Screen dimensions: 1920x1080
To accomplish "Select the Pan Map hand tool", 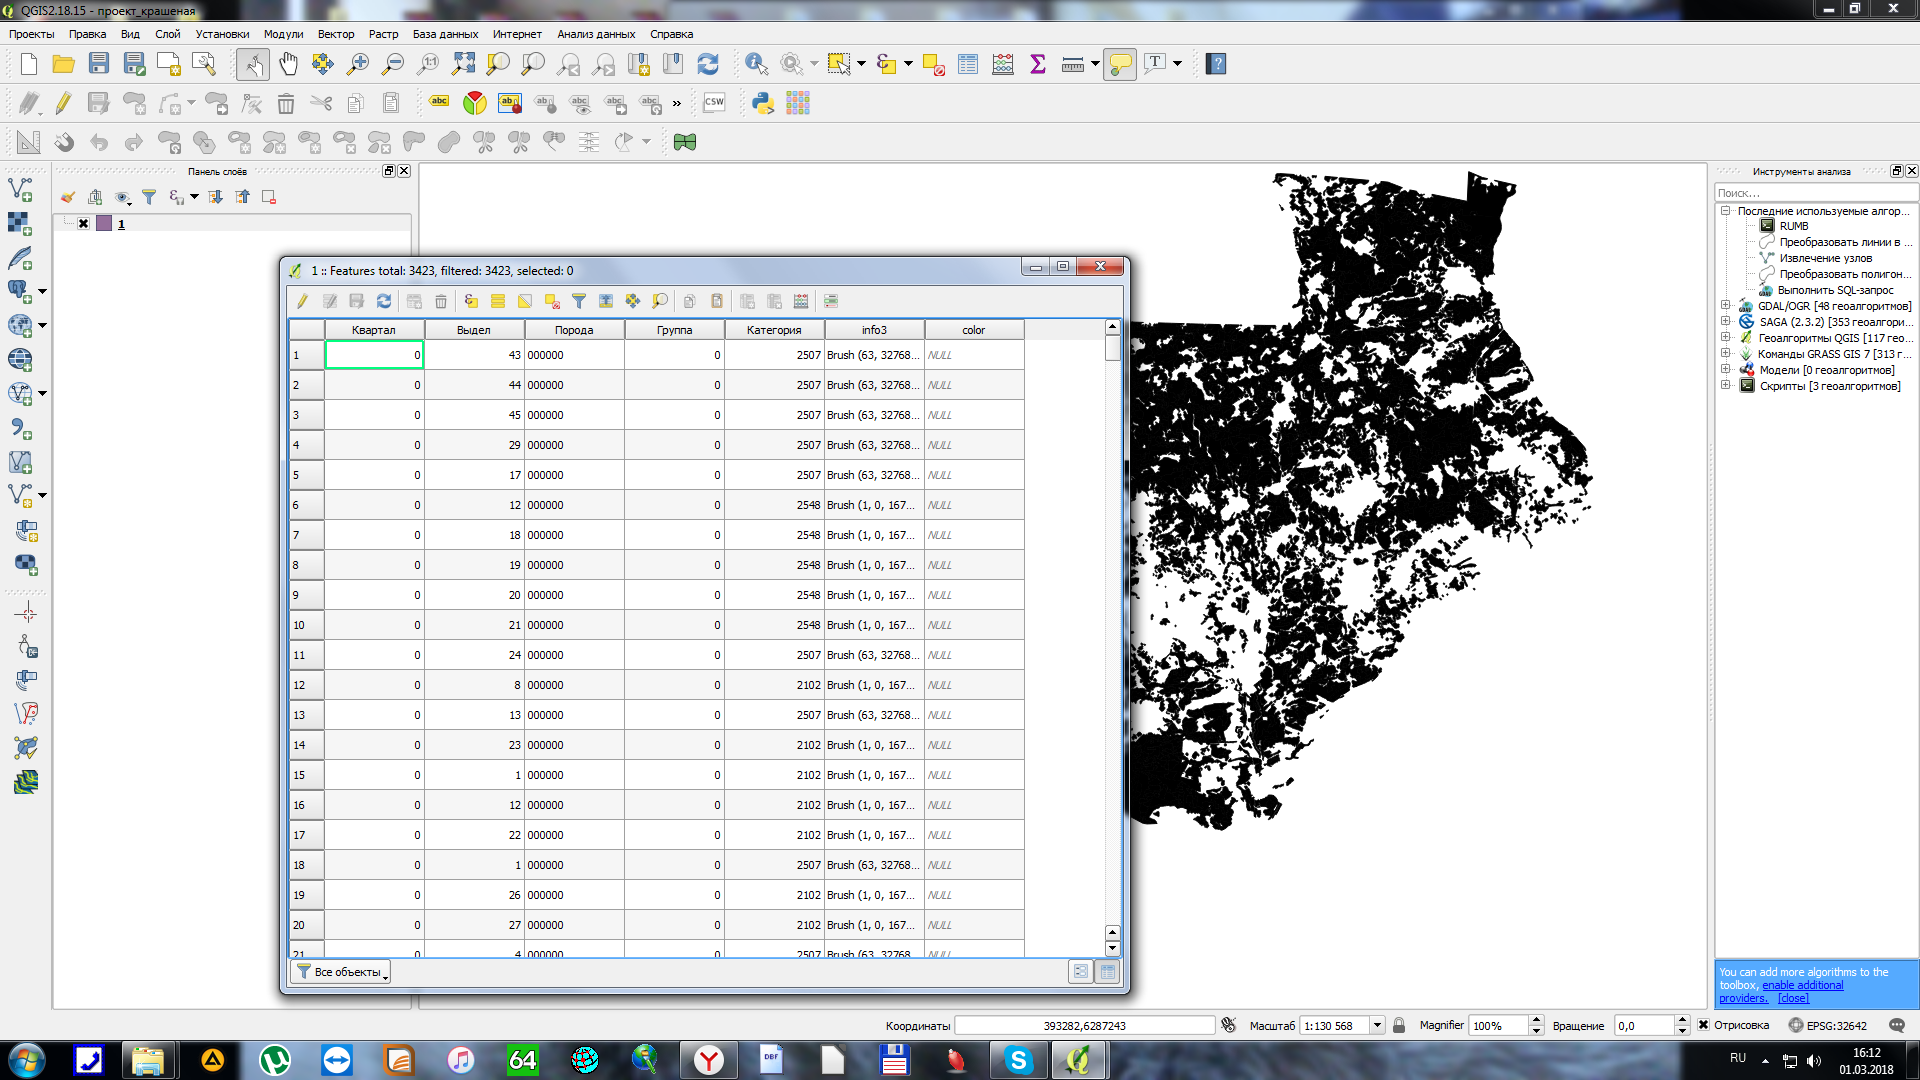I will [x=288, y=64].
